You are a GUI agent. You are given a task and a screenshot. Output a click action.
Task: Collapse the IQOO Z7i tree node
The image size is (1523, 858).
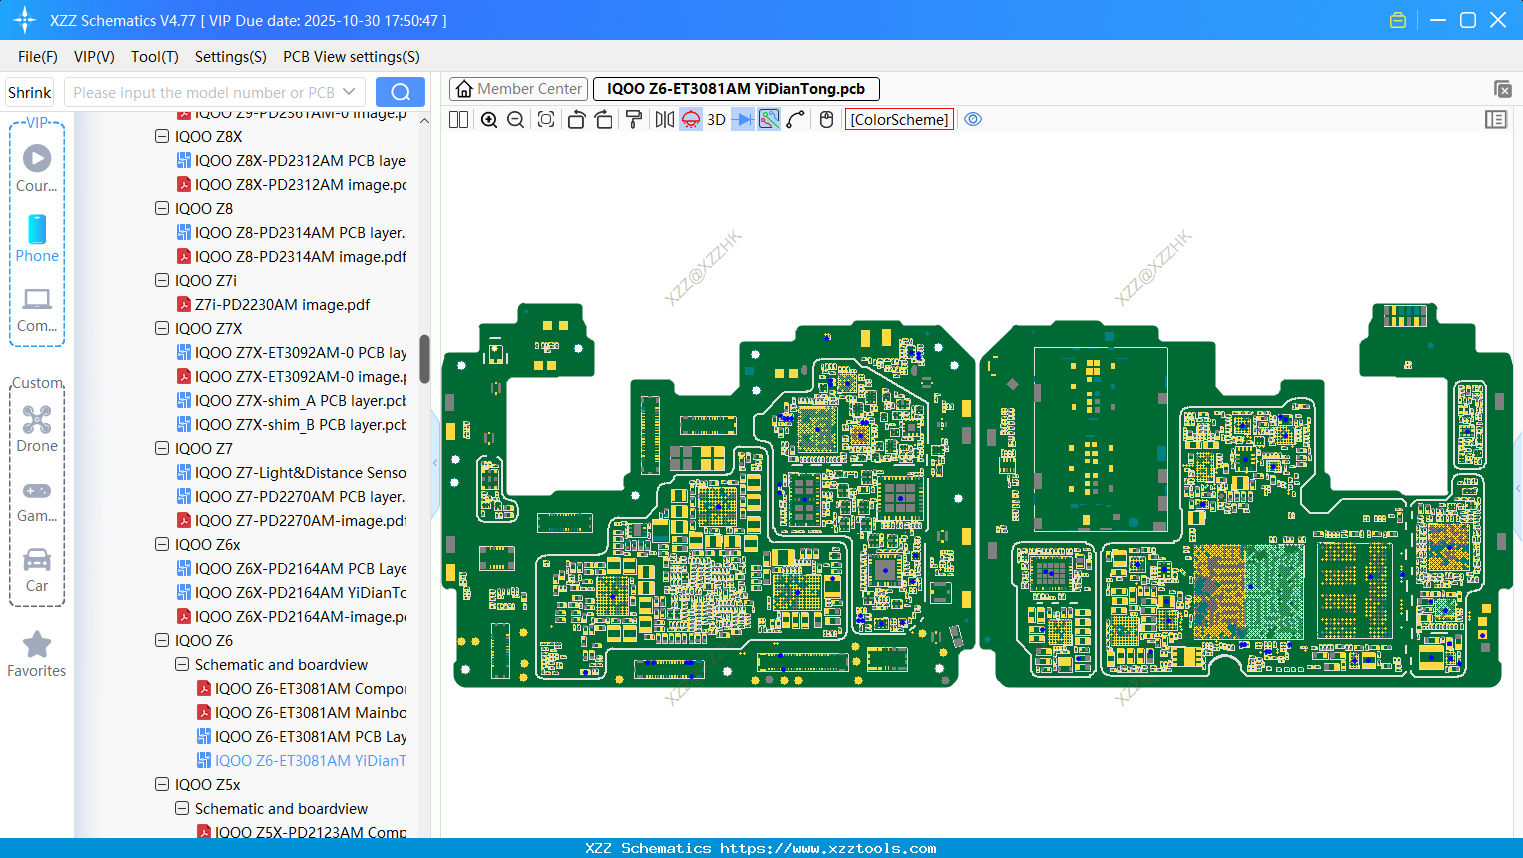pos(162,280)
